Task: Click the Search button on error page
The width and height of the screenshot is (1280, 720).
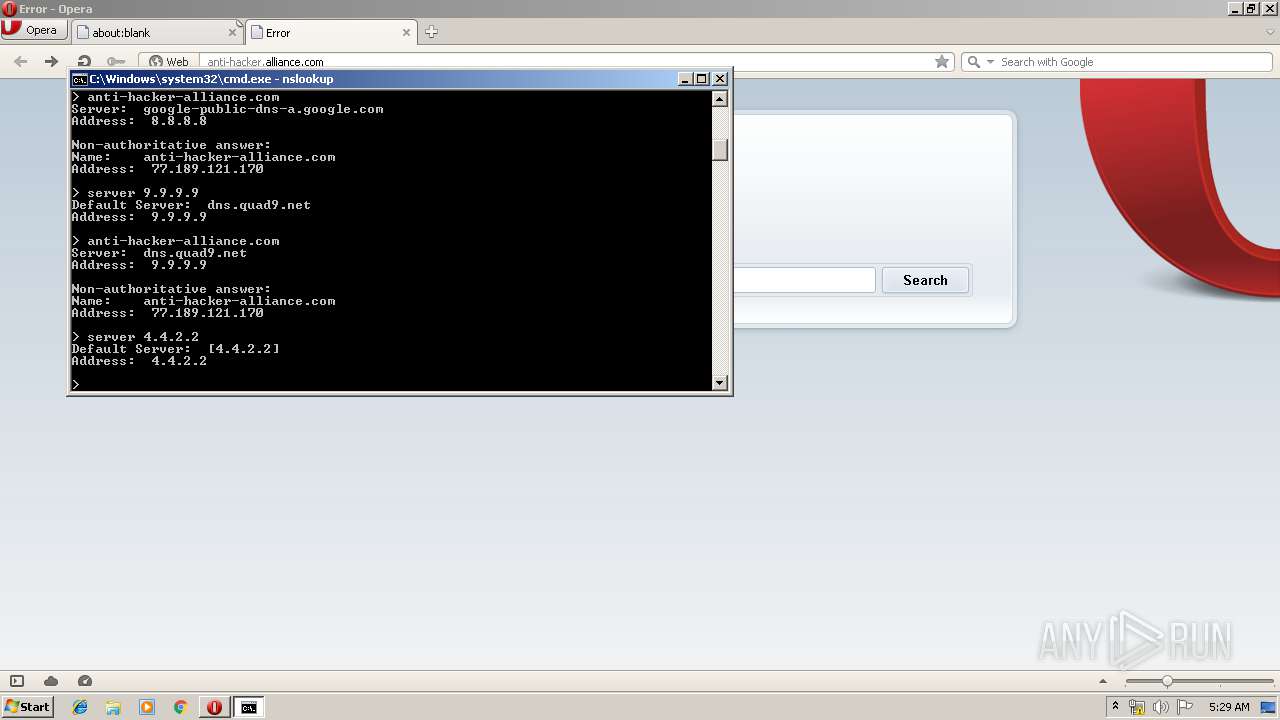Action: [925, 280]
